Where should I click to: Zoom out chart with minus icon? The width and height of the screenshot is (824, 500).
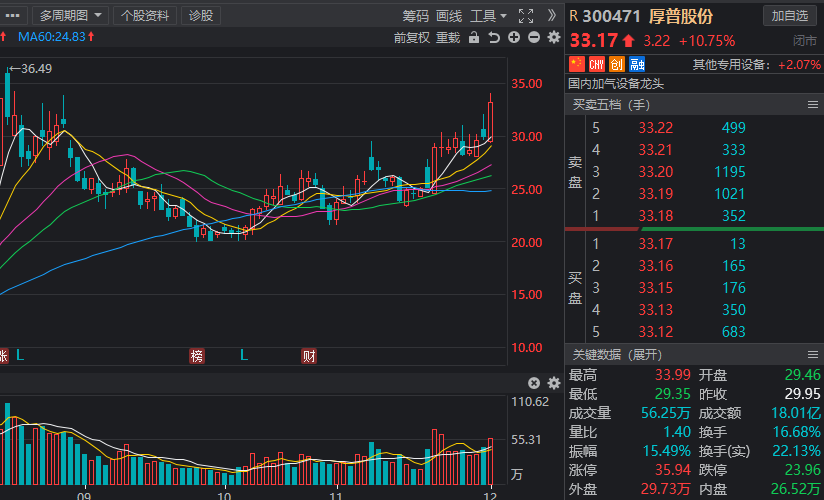[x=534, y=38]
